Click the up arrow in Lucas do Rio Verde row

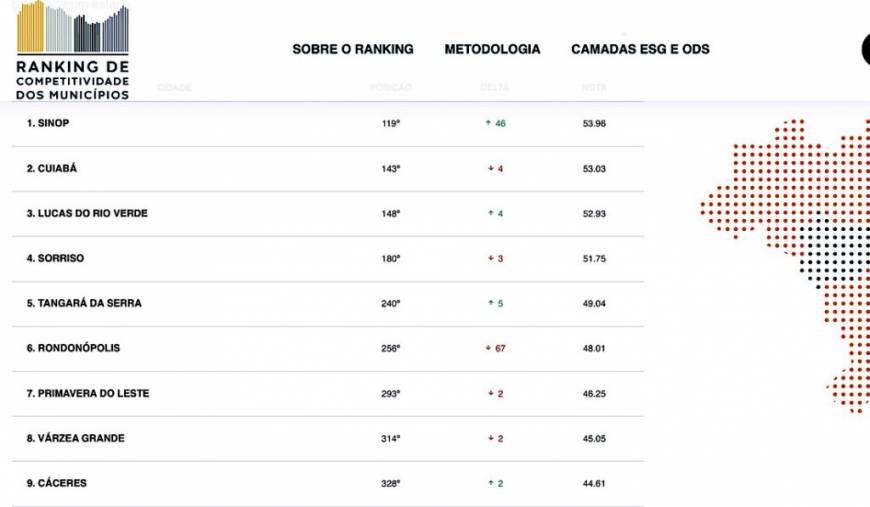[490, 213]
